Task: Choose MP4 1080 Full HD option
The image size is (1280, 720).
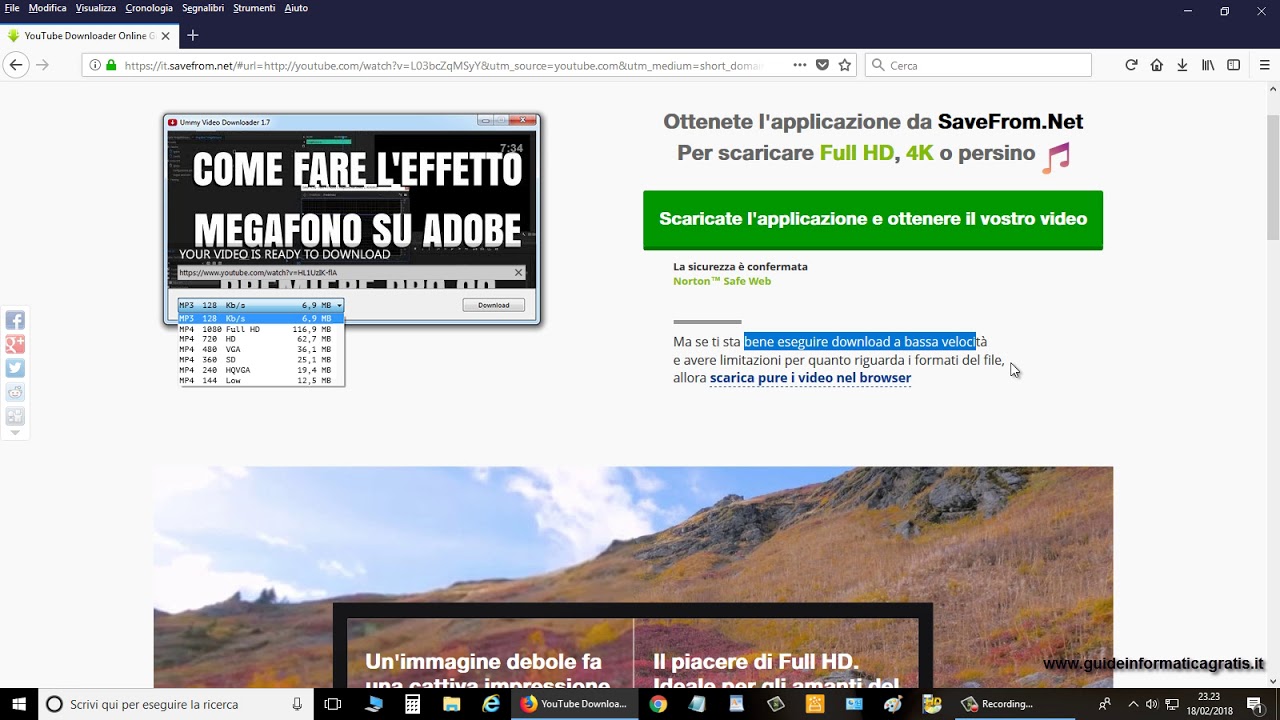Action: (260, 329)
